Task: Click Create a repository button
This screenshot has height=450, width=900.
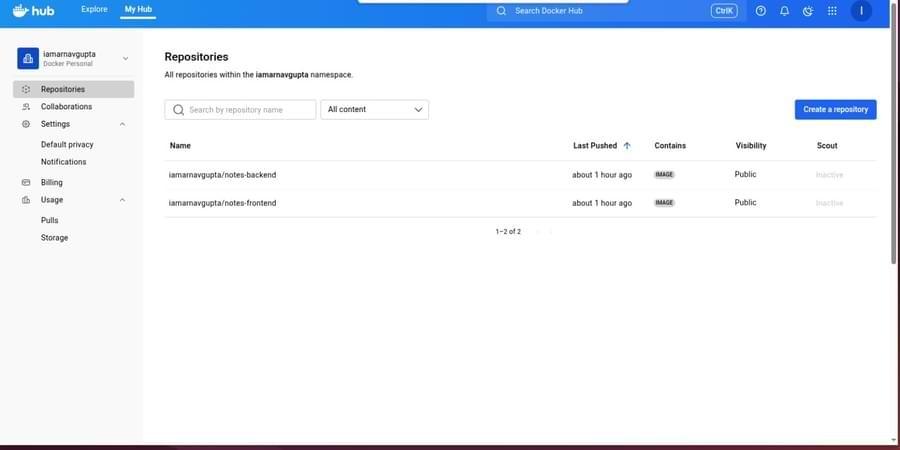Action: 835,110
